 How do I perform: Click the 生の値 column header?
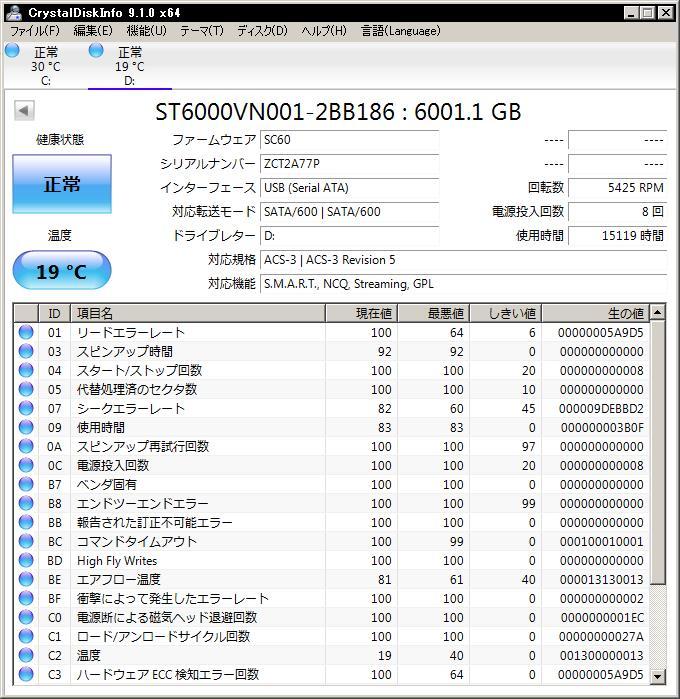pos(596,313)
